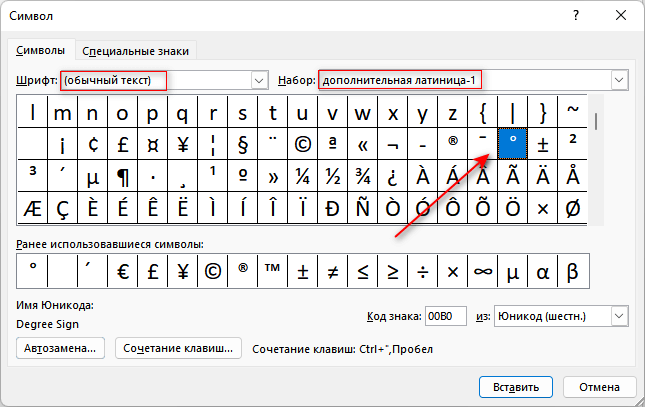Select the Greek beta β recent symbol
Viewport: 645px width, 407px height.
point(573,269)
